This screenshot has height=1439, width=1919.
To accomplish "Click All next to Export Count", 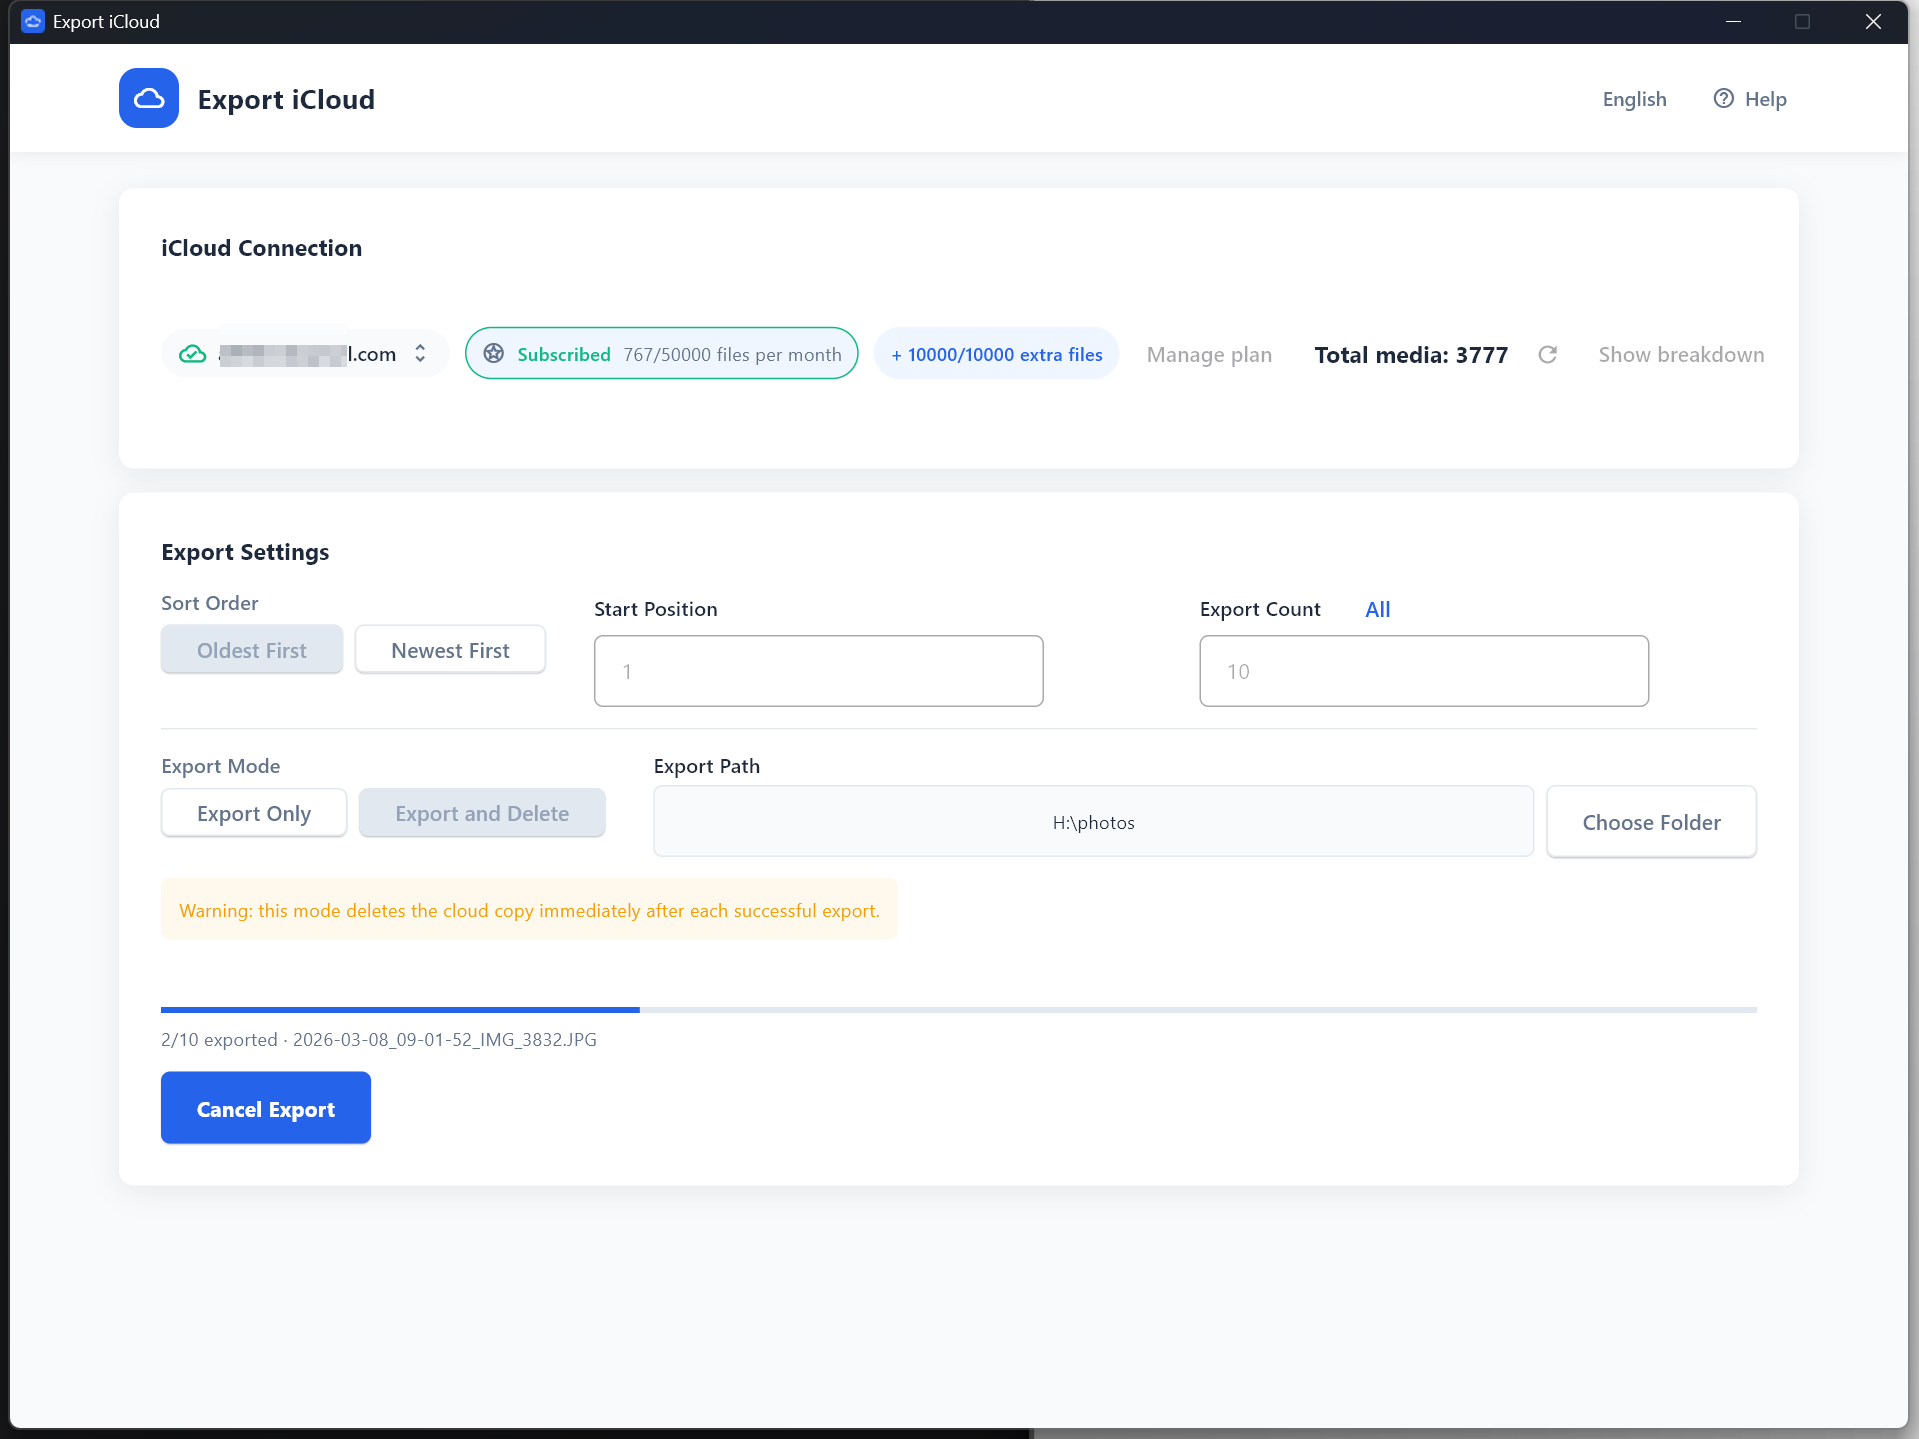I will click(x=1377, y=609).
